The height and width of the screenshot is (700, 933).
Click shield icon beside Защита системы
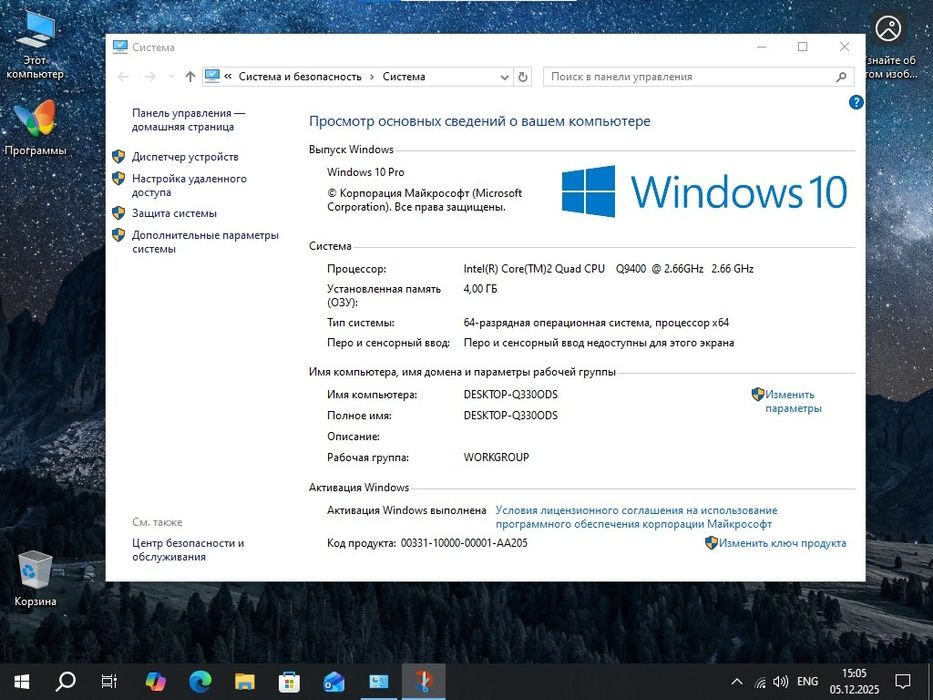[x=118, y=213]
